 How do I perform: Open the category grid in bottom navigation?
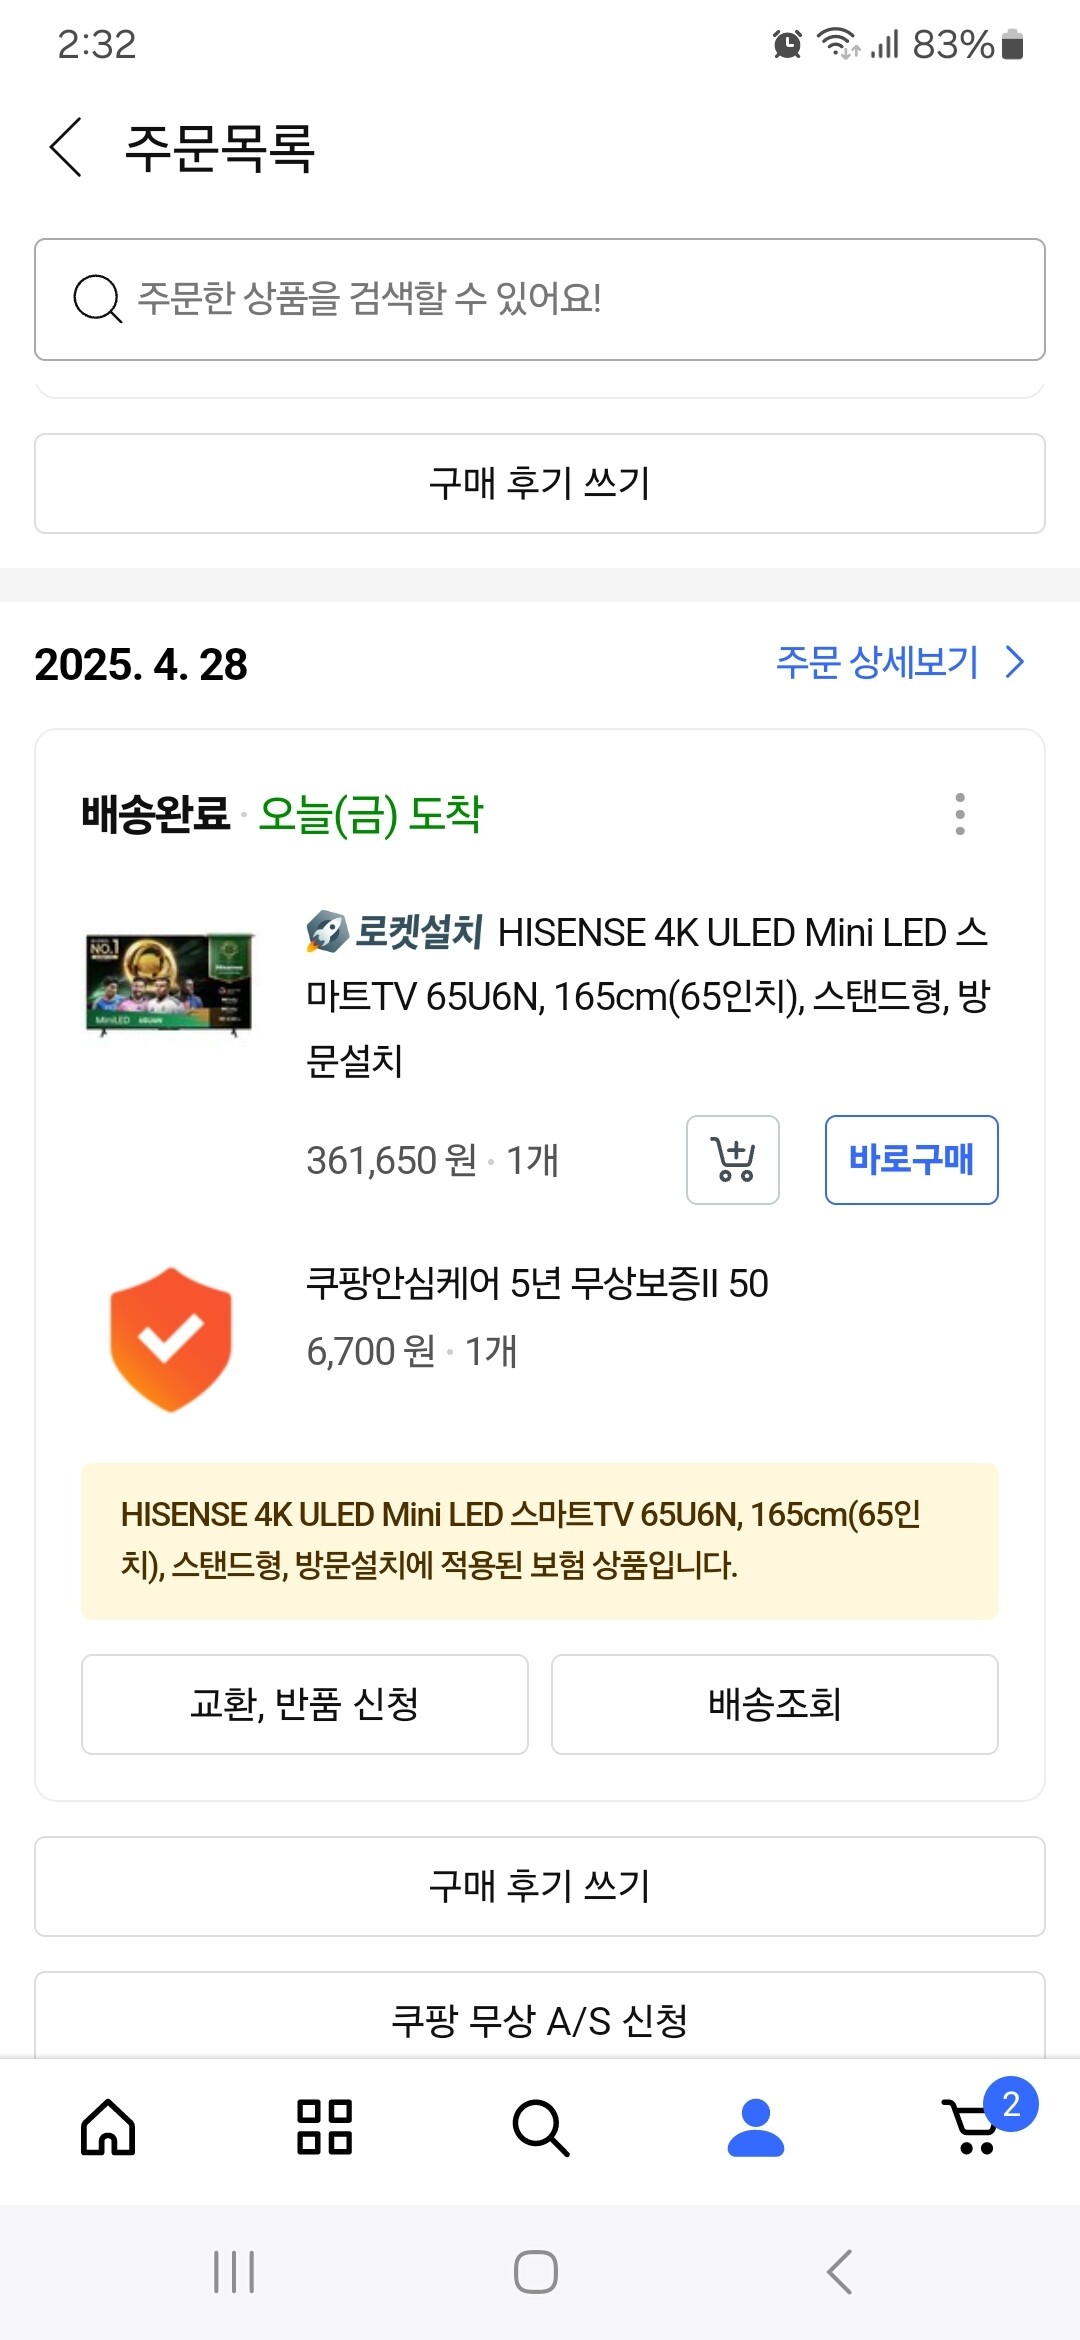[x=324, y=2127]
